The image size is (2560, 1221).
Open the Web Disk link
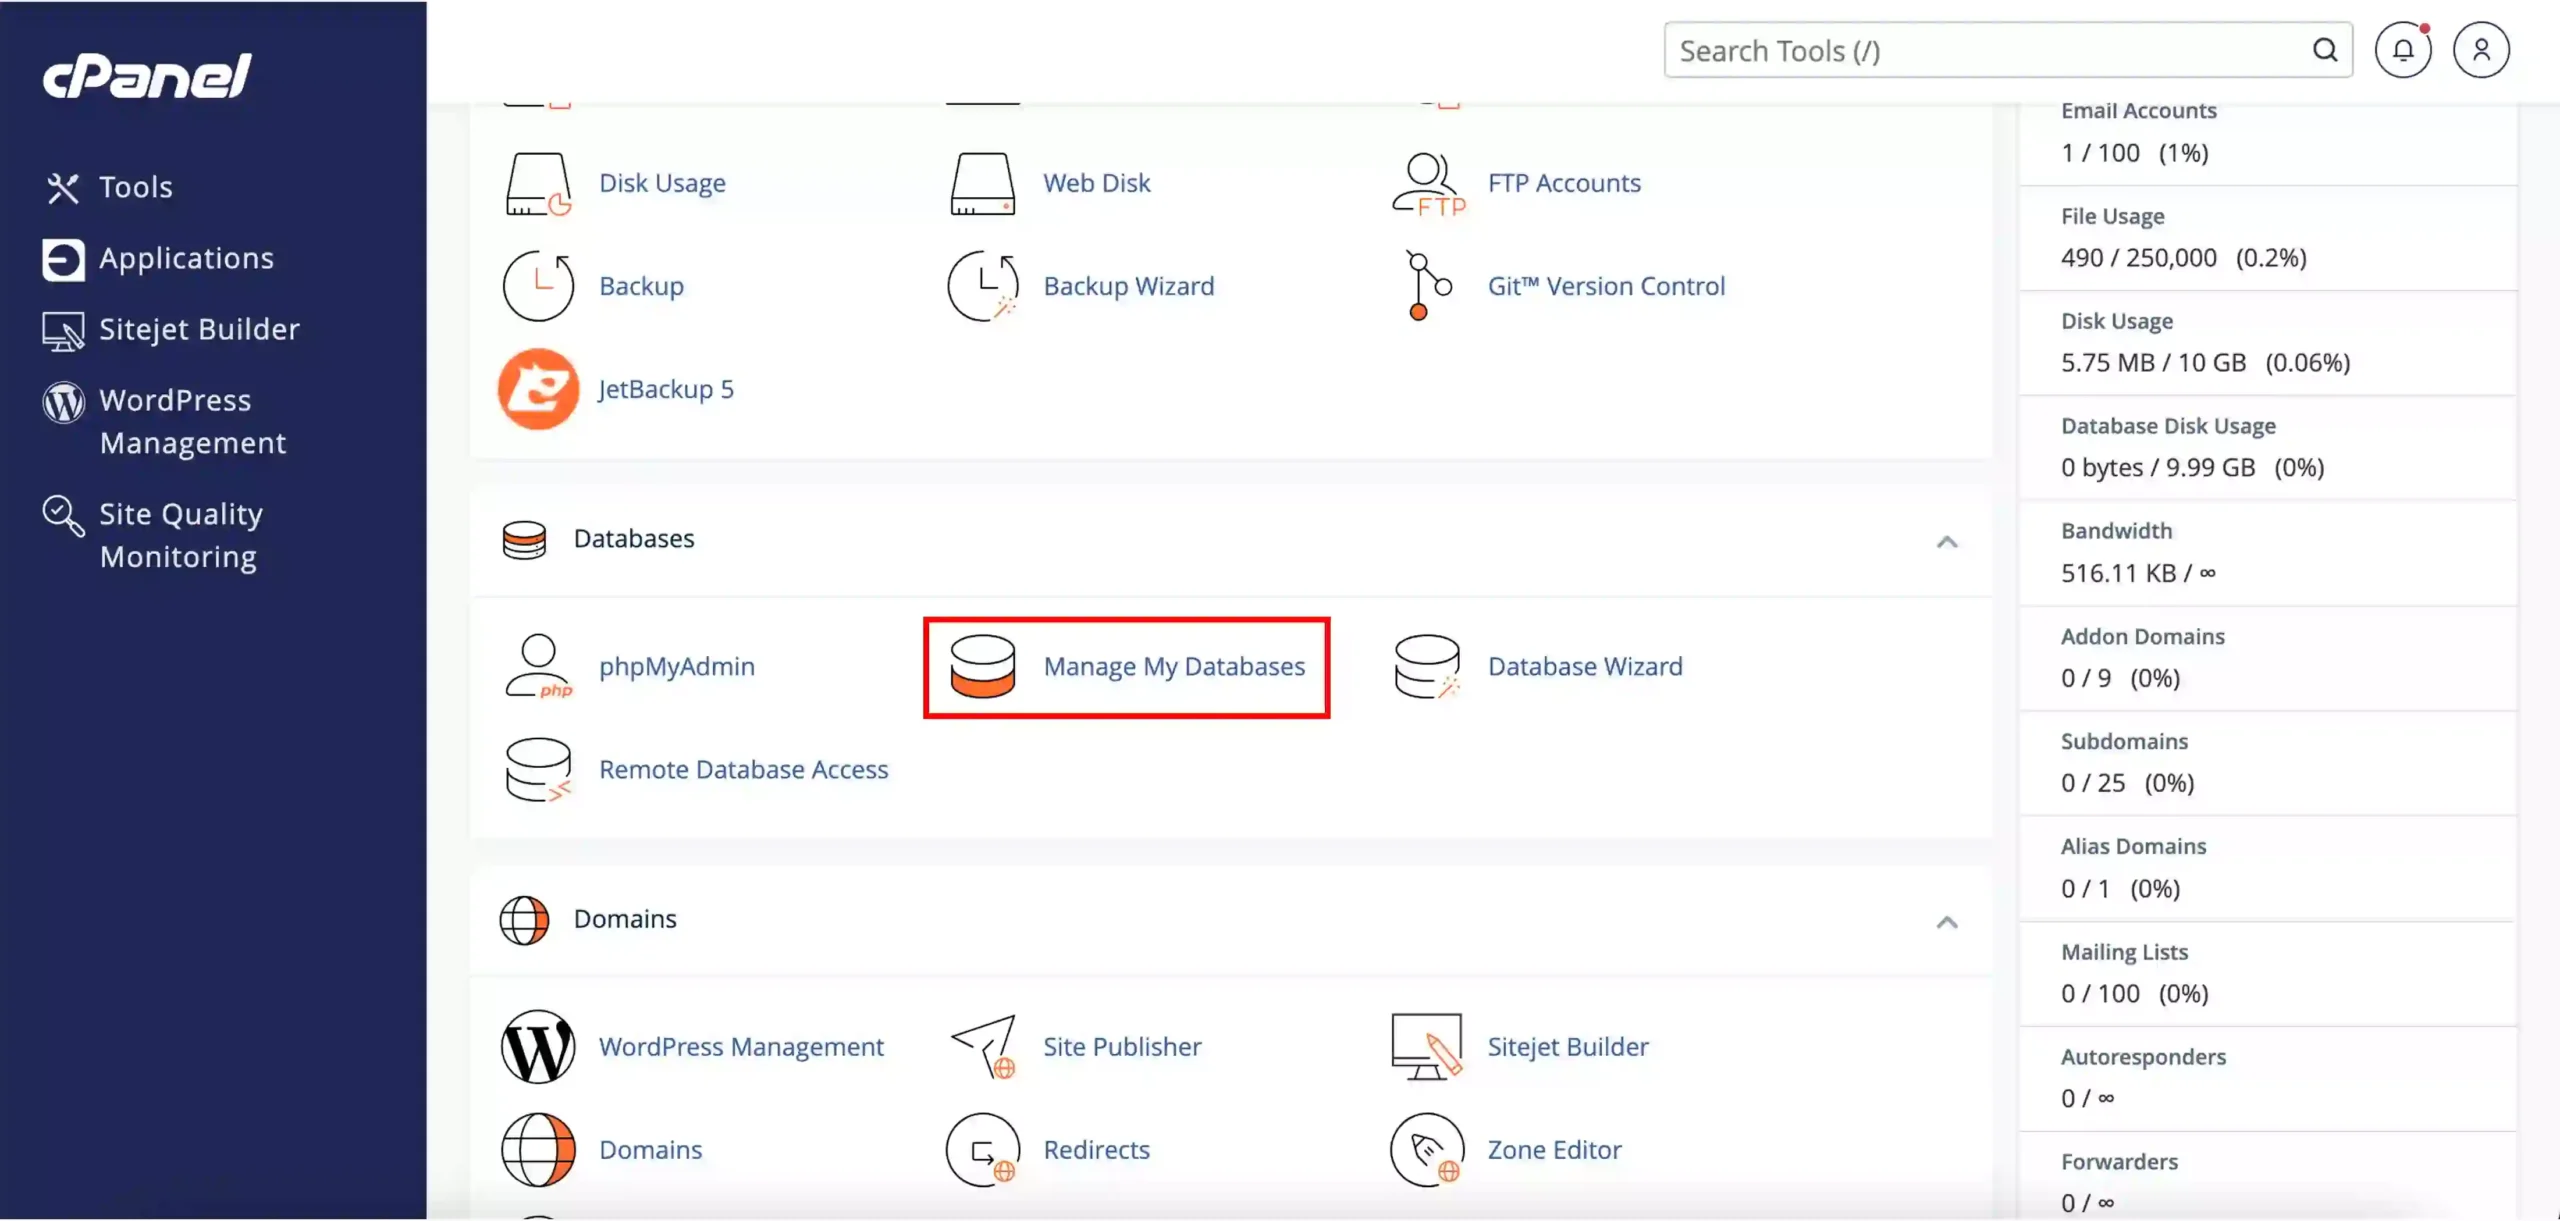click(x=1097, y=183)
